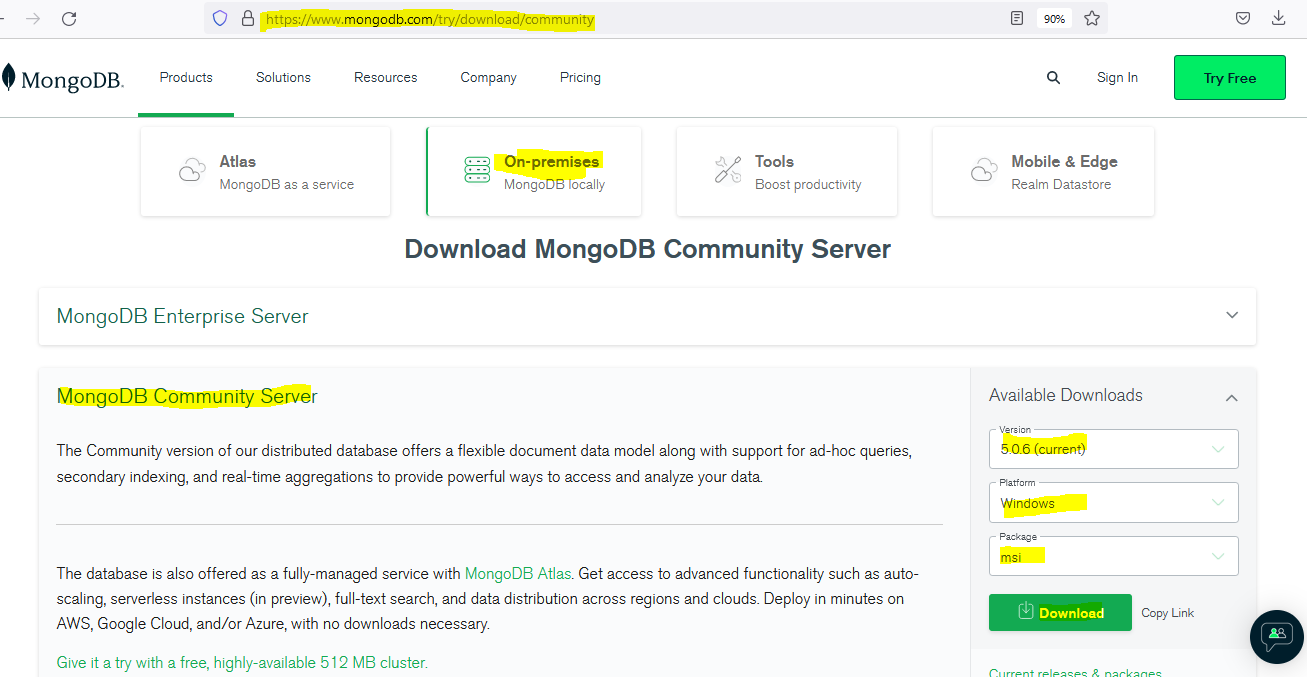Select the Mobile & Edge Realm Datastore tab

pos(1043,171)
